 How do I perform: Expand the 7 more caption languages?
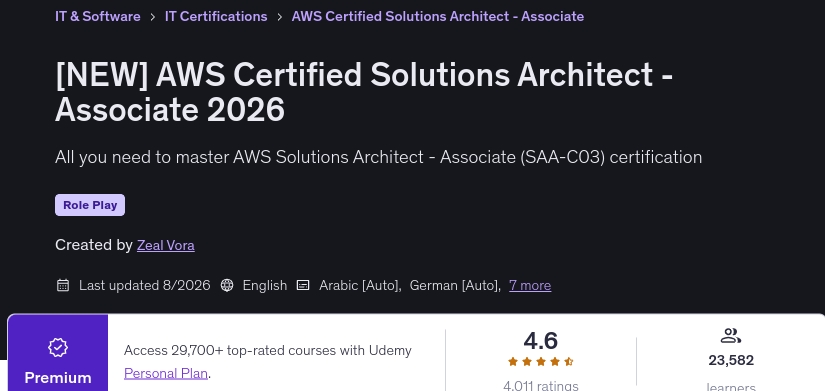pyautogui.click(x=530, y=285)
